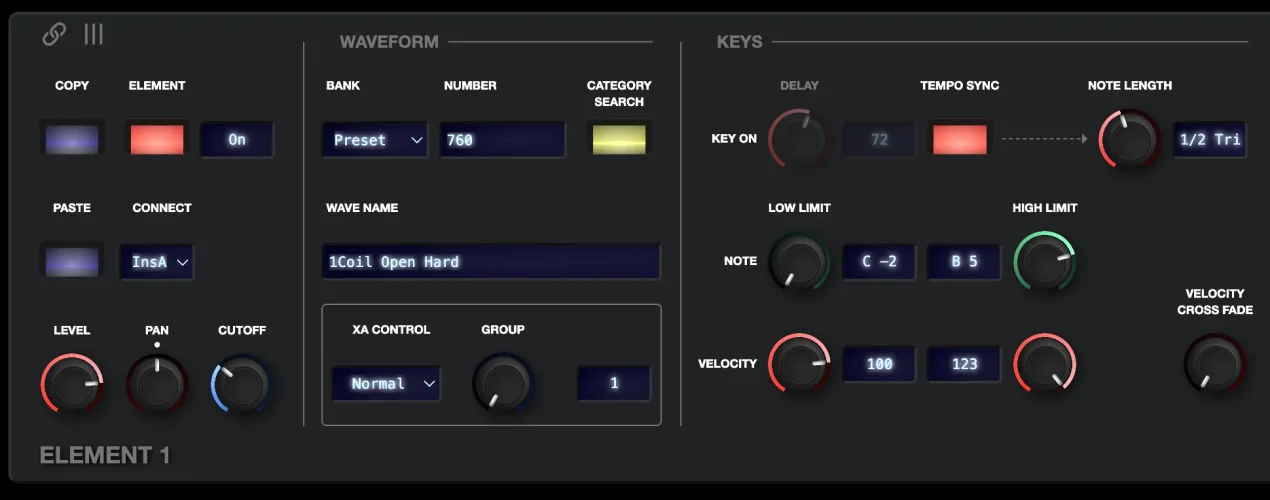Click the Pan knob
The width and height of the screenshot is (1270, 500).
click(157, 384)
